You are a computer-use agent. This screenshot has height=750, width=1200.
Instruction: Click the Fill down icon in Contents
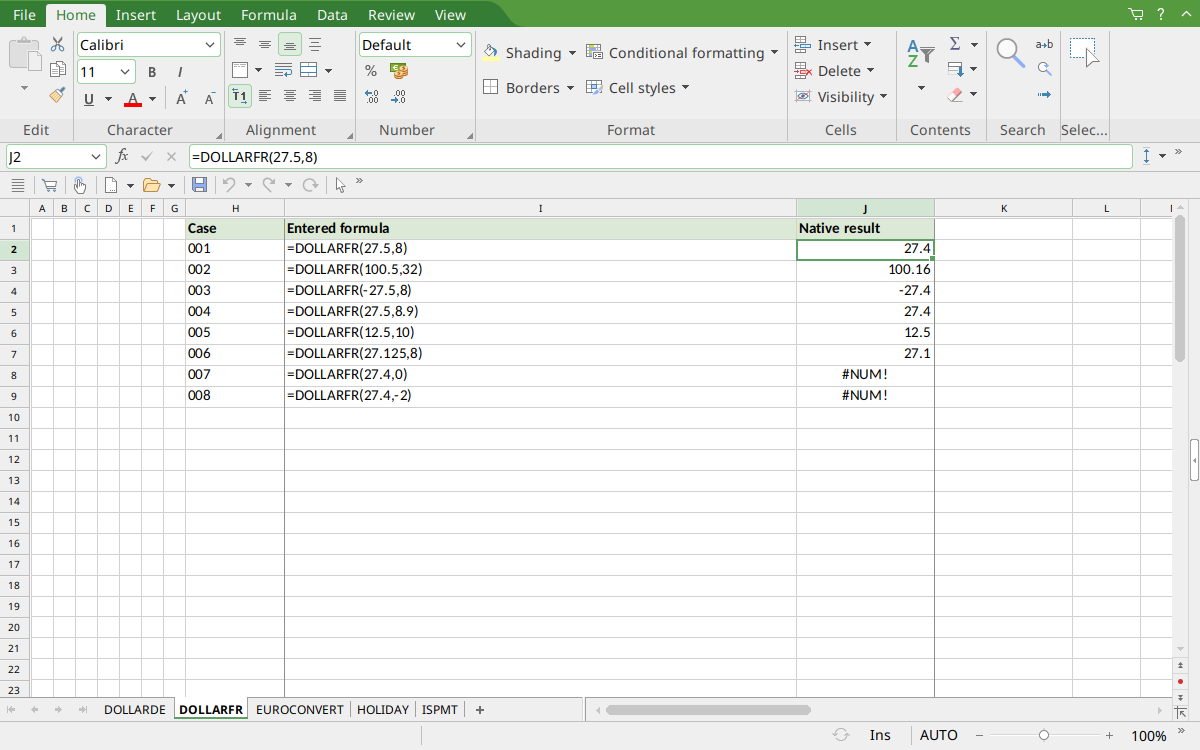tap(955, 70)
